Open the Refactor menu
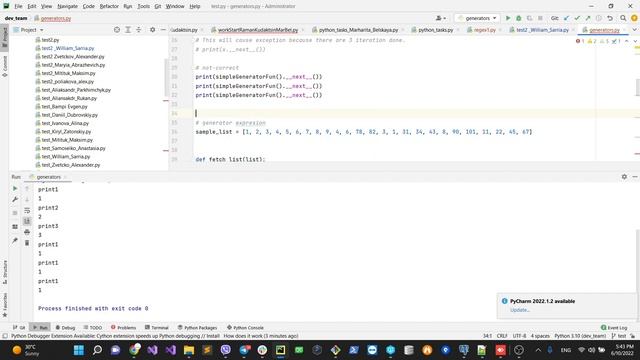Screen dimensions: 640x360 [109, 6]
